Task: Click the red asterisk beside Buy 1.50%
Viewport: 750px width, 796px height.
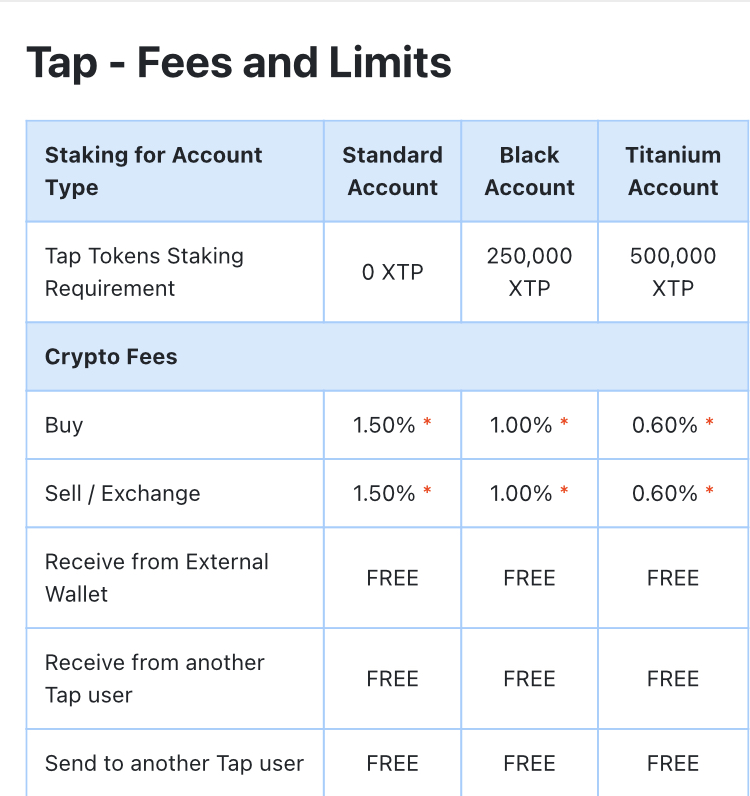Action: coord(427,422)
